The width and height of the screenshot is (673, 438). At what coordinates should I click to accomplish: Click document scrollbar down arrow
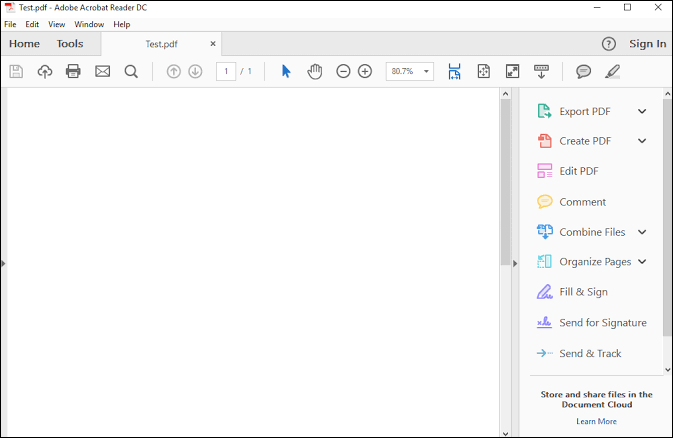[506, 433]
